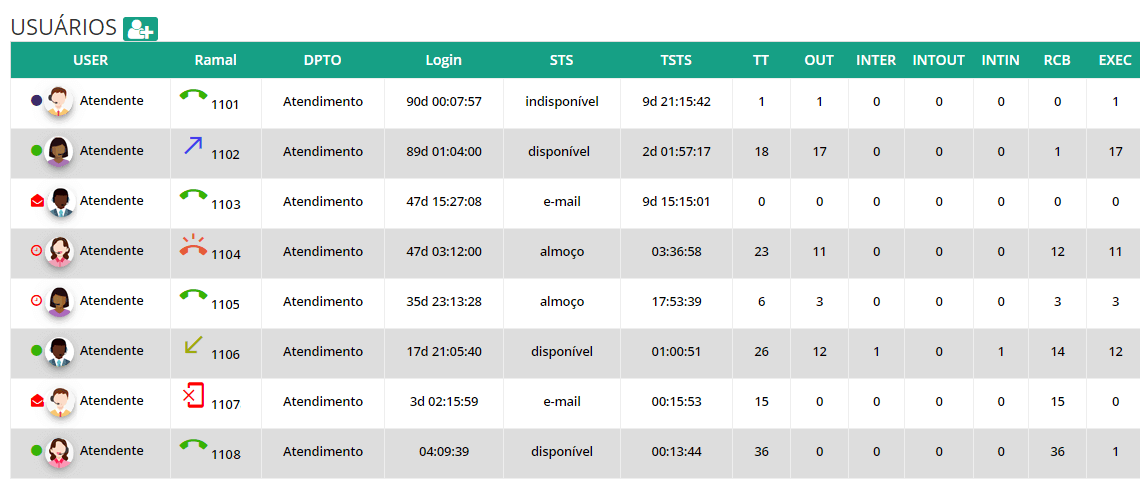
Task: Sort by the USER column header
Action: click(90, 60)
